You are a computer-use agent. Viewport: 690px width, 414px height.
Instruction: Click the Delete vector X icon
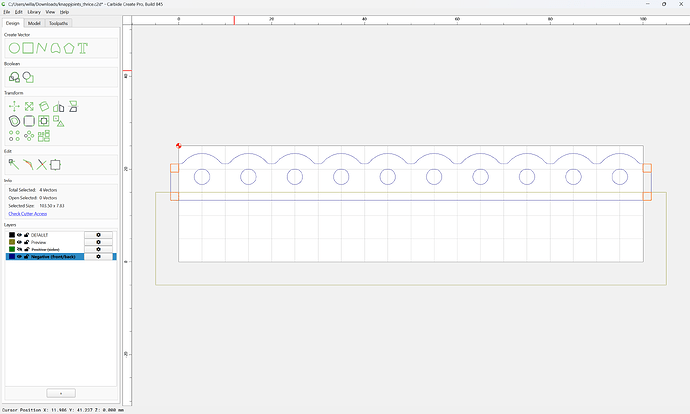pyautogui.click(x=42, y=165)
